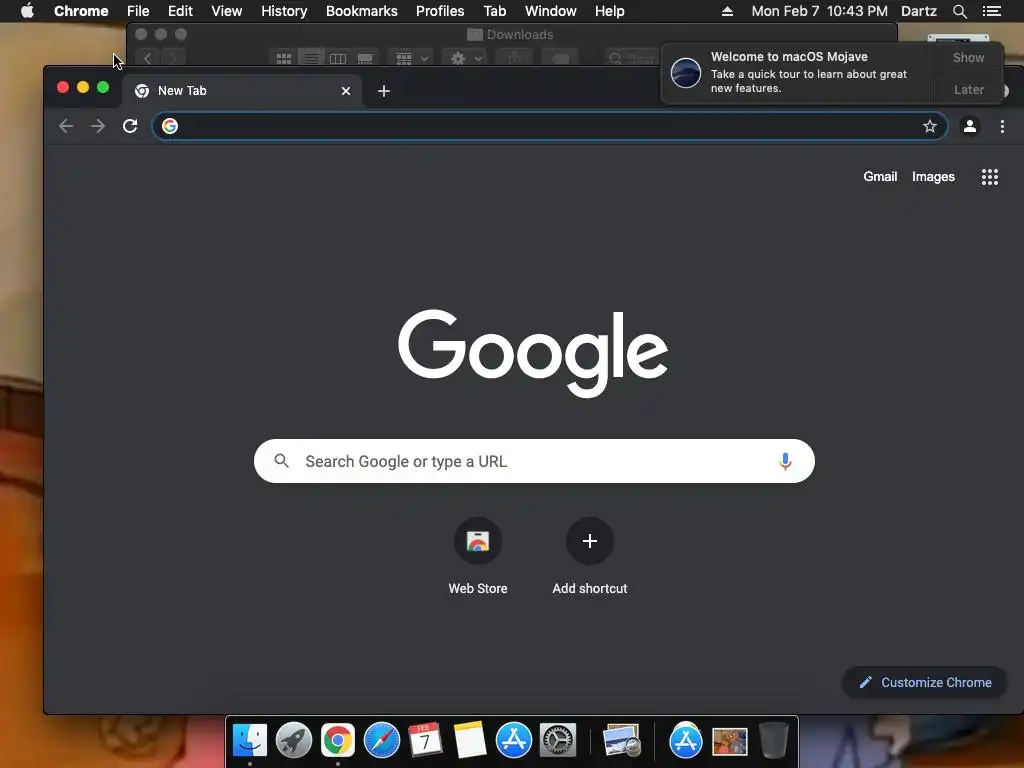Click the Welcome to macOS Mojave notification text
Viewport: 1024px width, 768px height.
[790, 57]
